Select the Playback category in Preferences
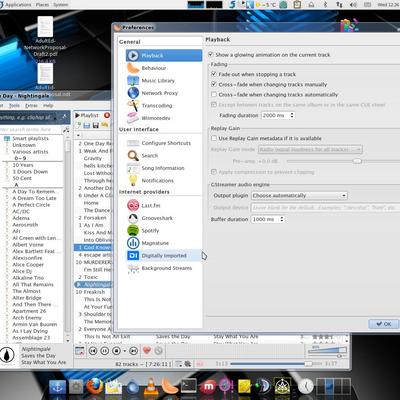The width and height of the screenshot is (400, 400). point(164,55)
